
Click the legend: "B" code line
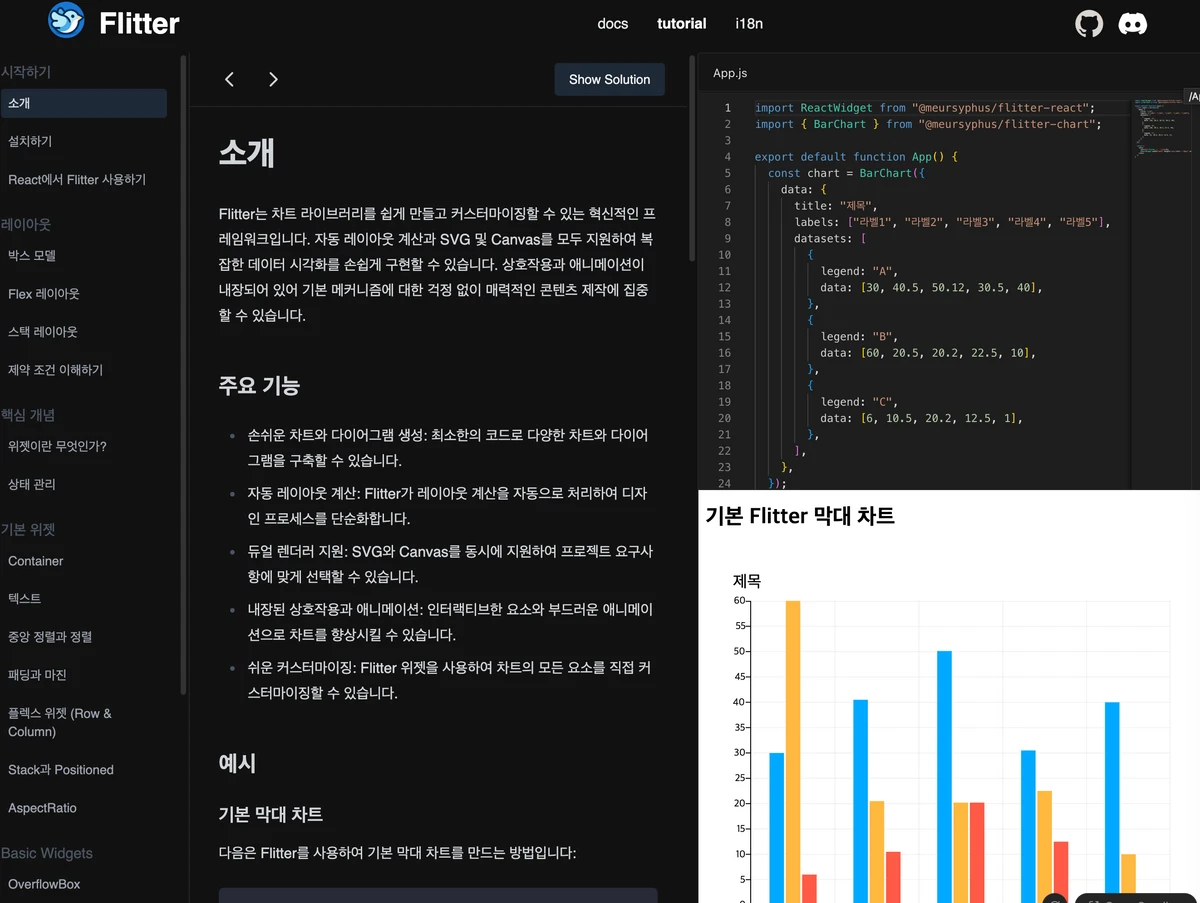[860, 336]
